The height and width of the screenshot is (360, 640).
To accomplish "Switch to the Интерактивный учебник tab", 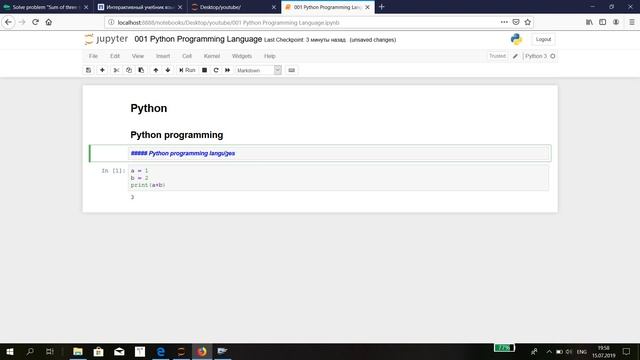I will [x=140, y=7].
